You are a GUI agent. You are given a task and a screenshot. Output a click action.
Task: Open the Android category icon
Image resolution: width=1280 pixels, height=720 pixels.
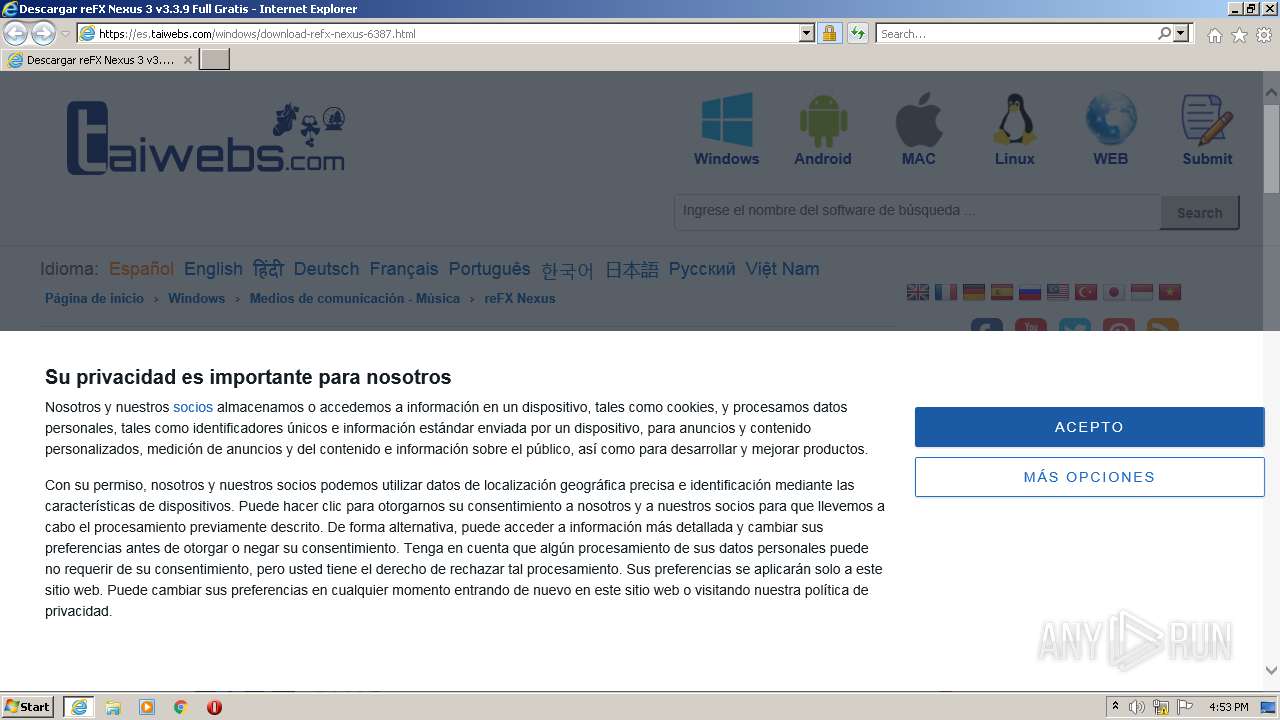click(823, 120)
